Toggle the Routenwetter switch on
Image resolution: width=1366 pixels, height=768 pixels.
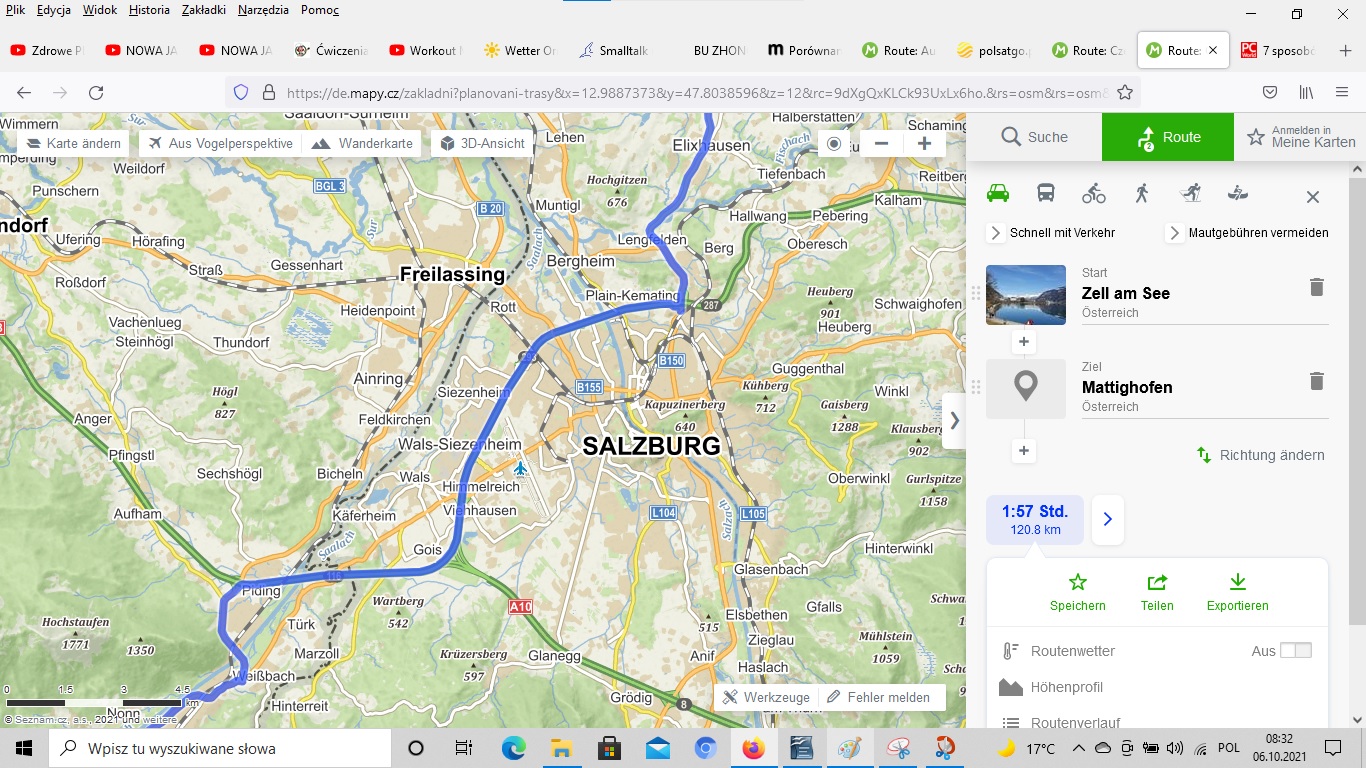click(x=1295, y=651)
